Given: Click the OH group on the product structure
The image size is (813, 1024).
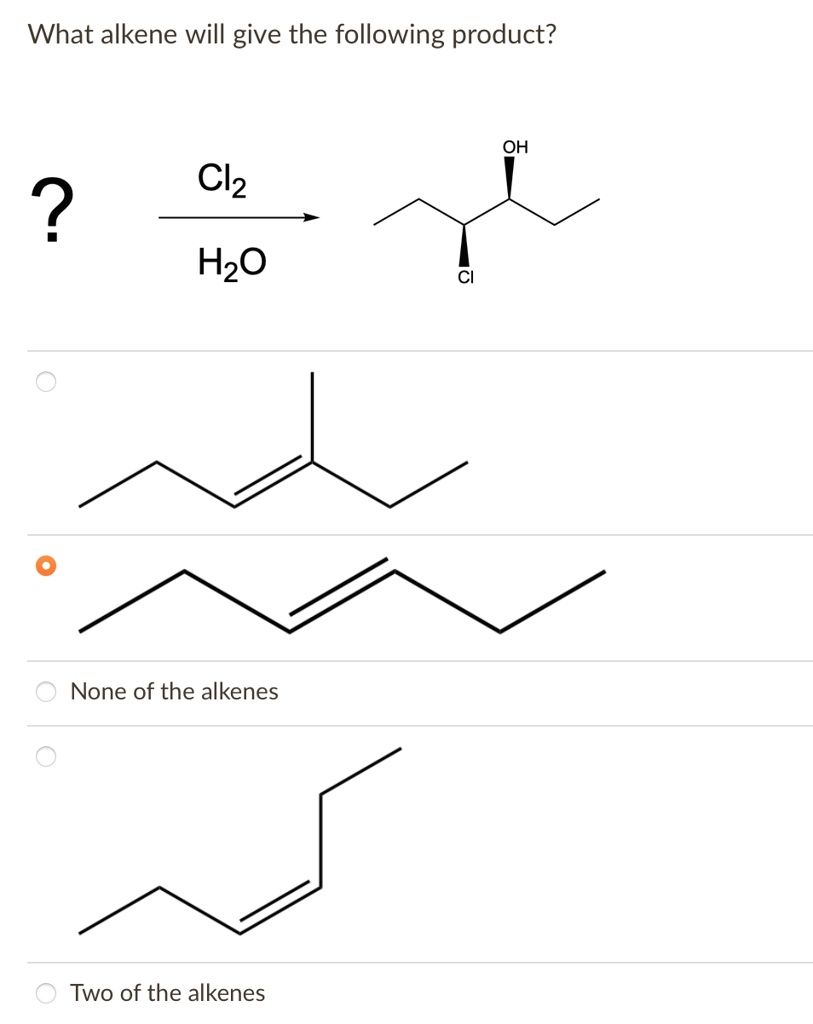Looking at the screenshot, I should click(515, 146).
